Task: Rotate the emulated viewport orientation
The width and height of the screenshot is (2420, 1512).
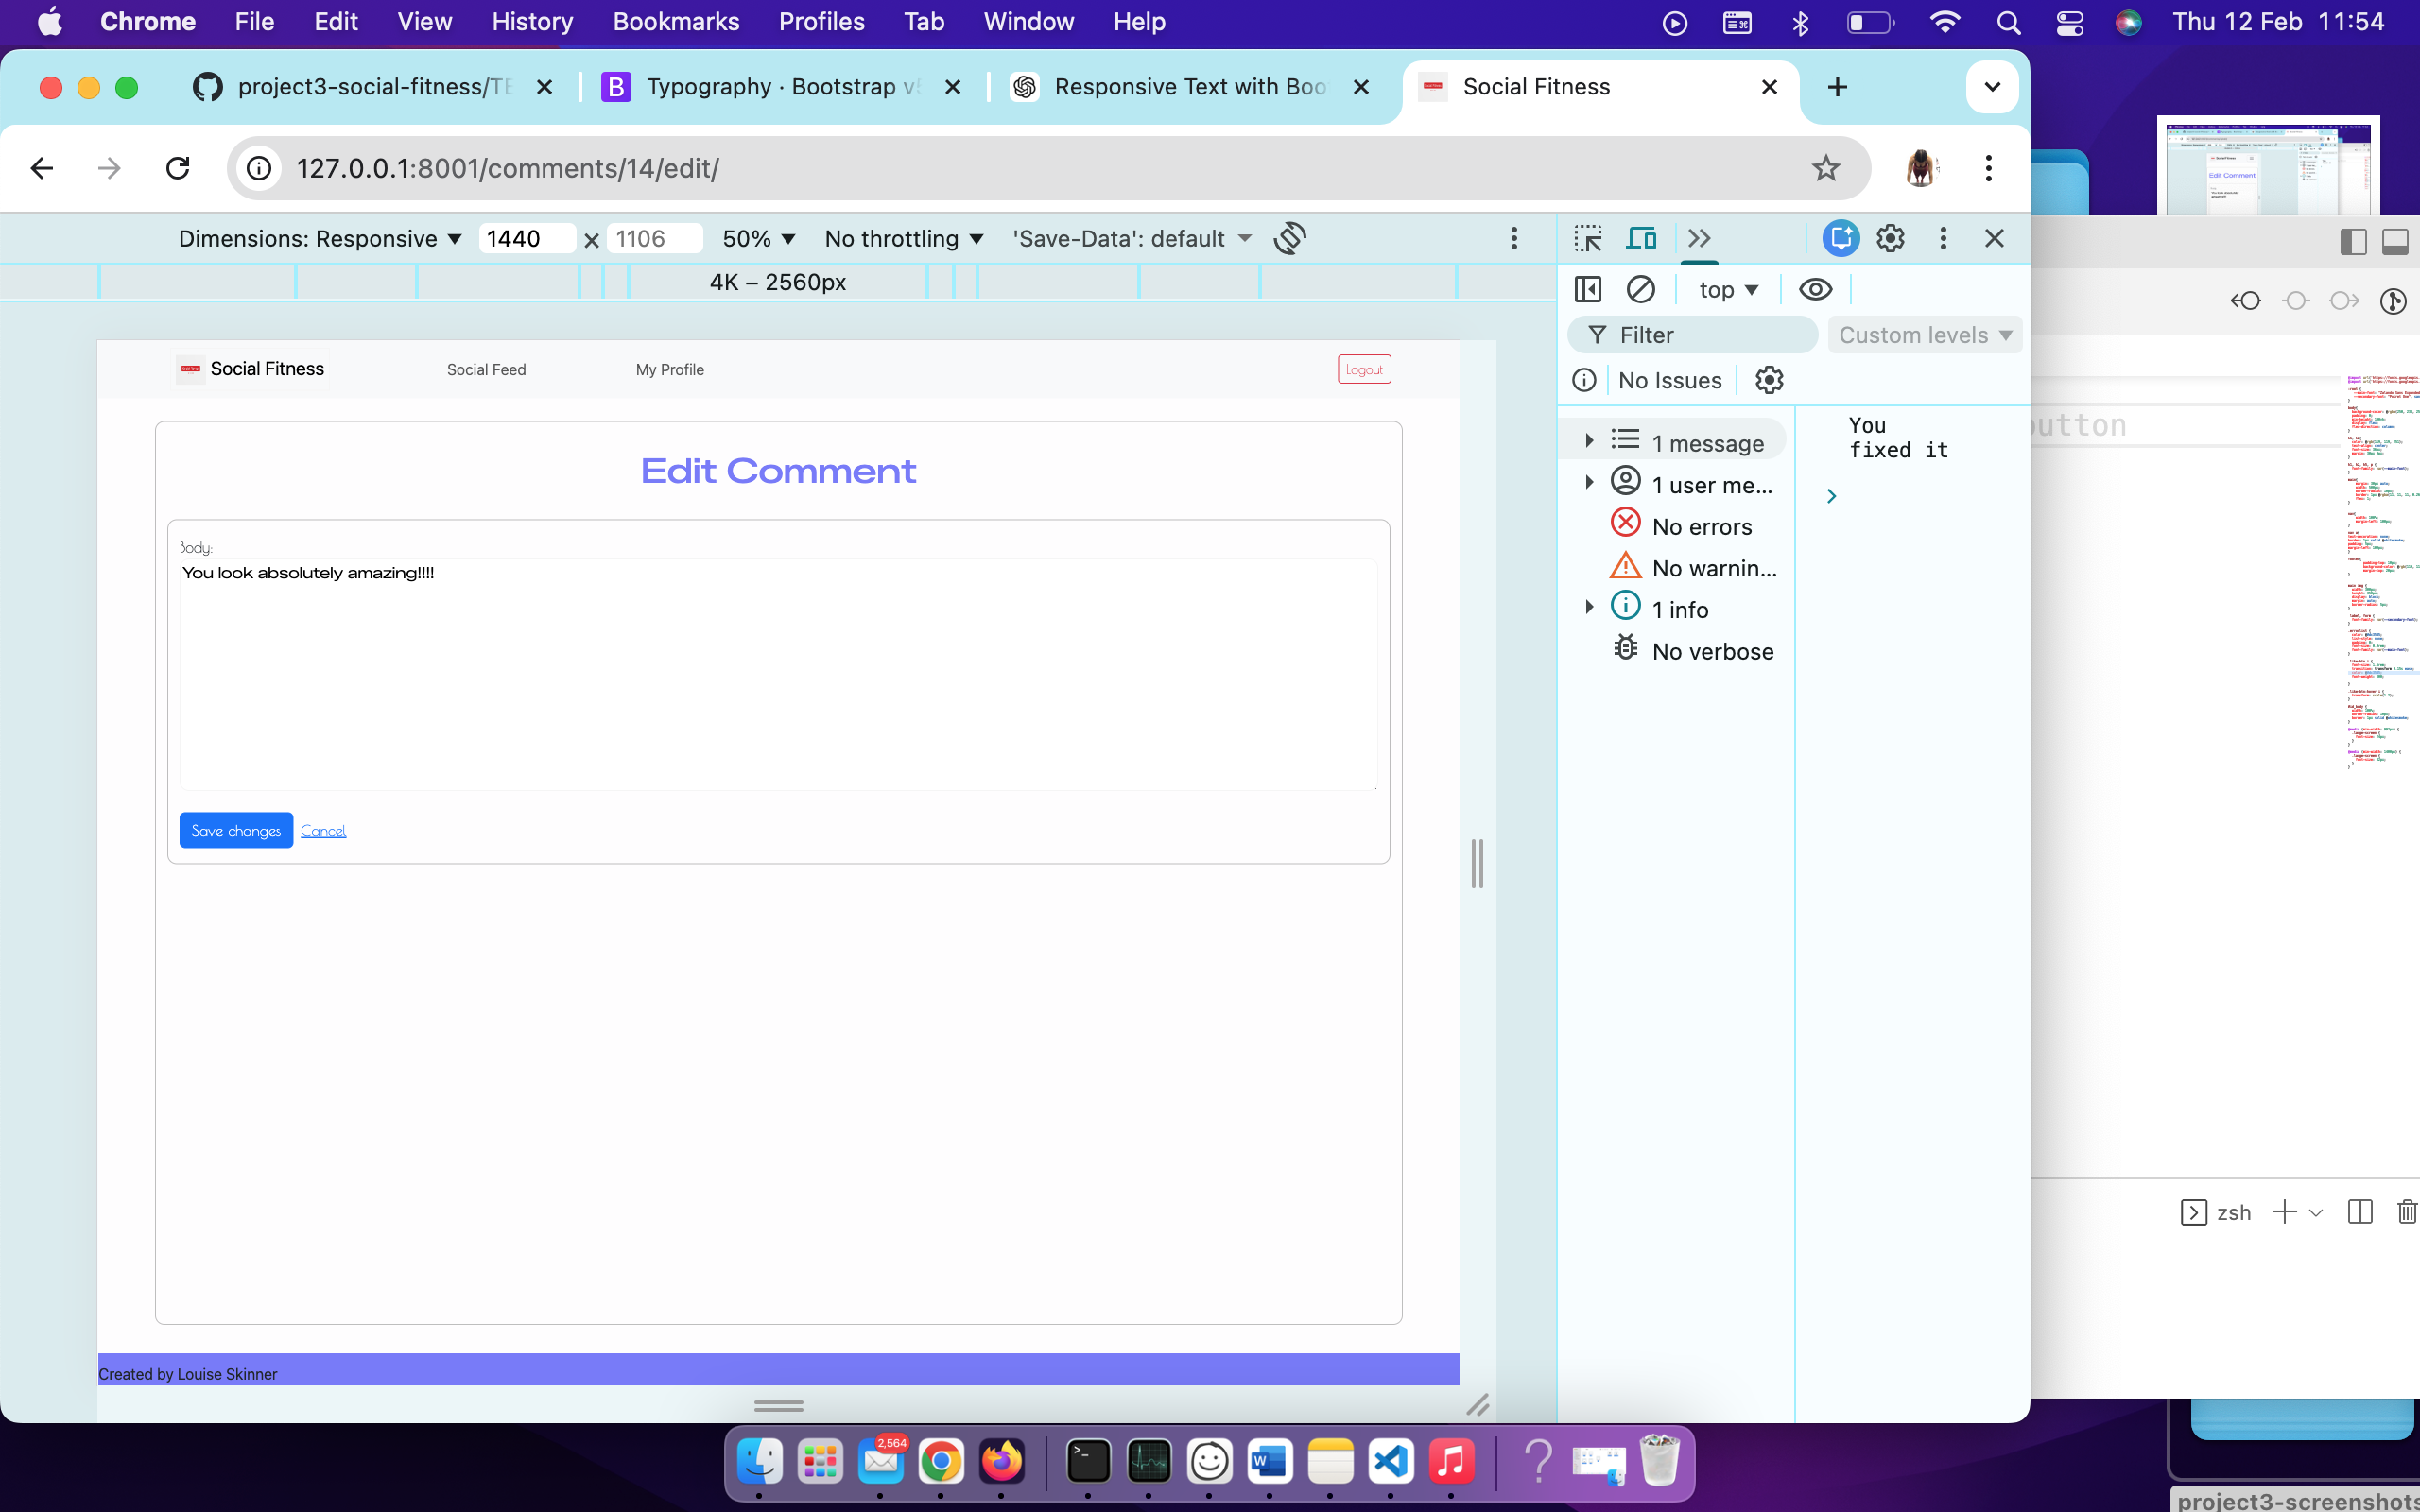Action: (x=1290, y=238)
